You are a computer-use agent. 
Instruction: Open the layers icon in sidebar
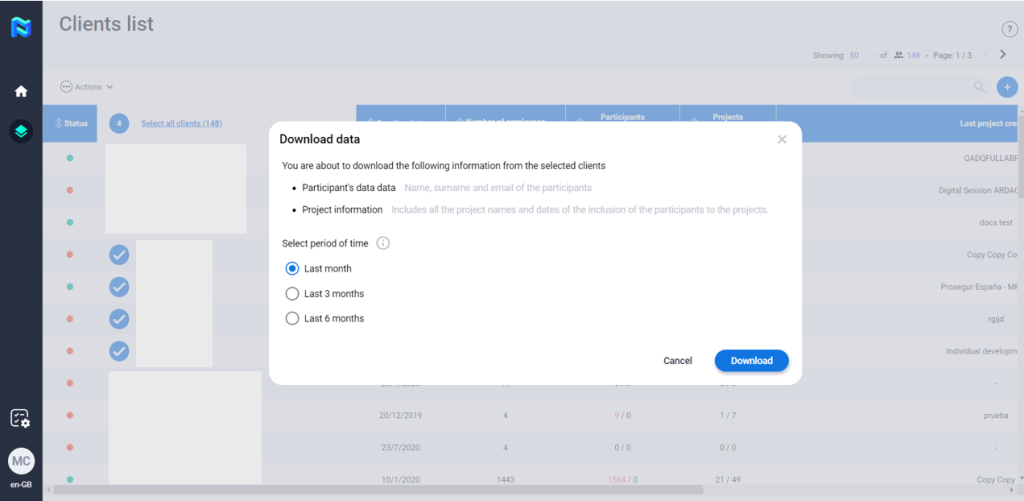(x=21, y=131)
